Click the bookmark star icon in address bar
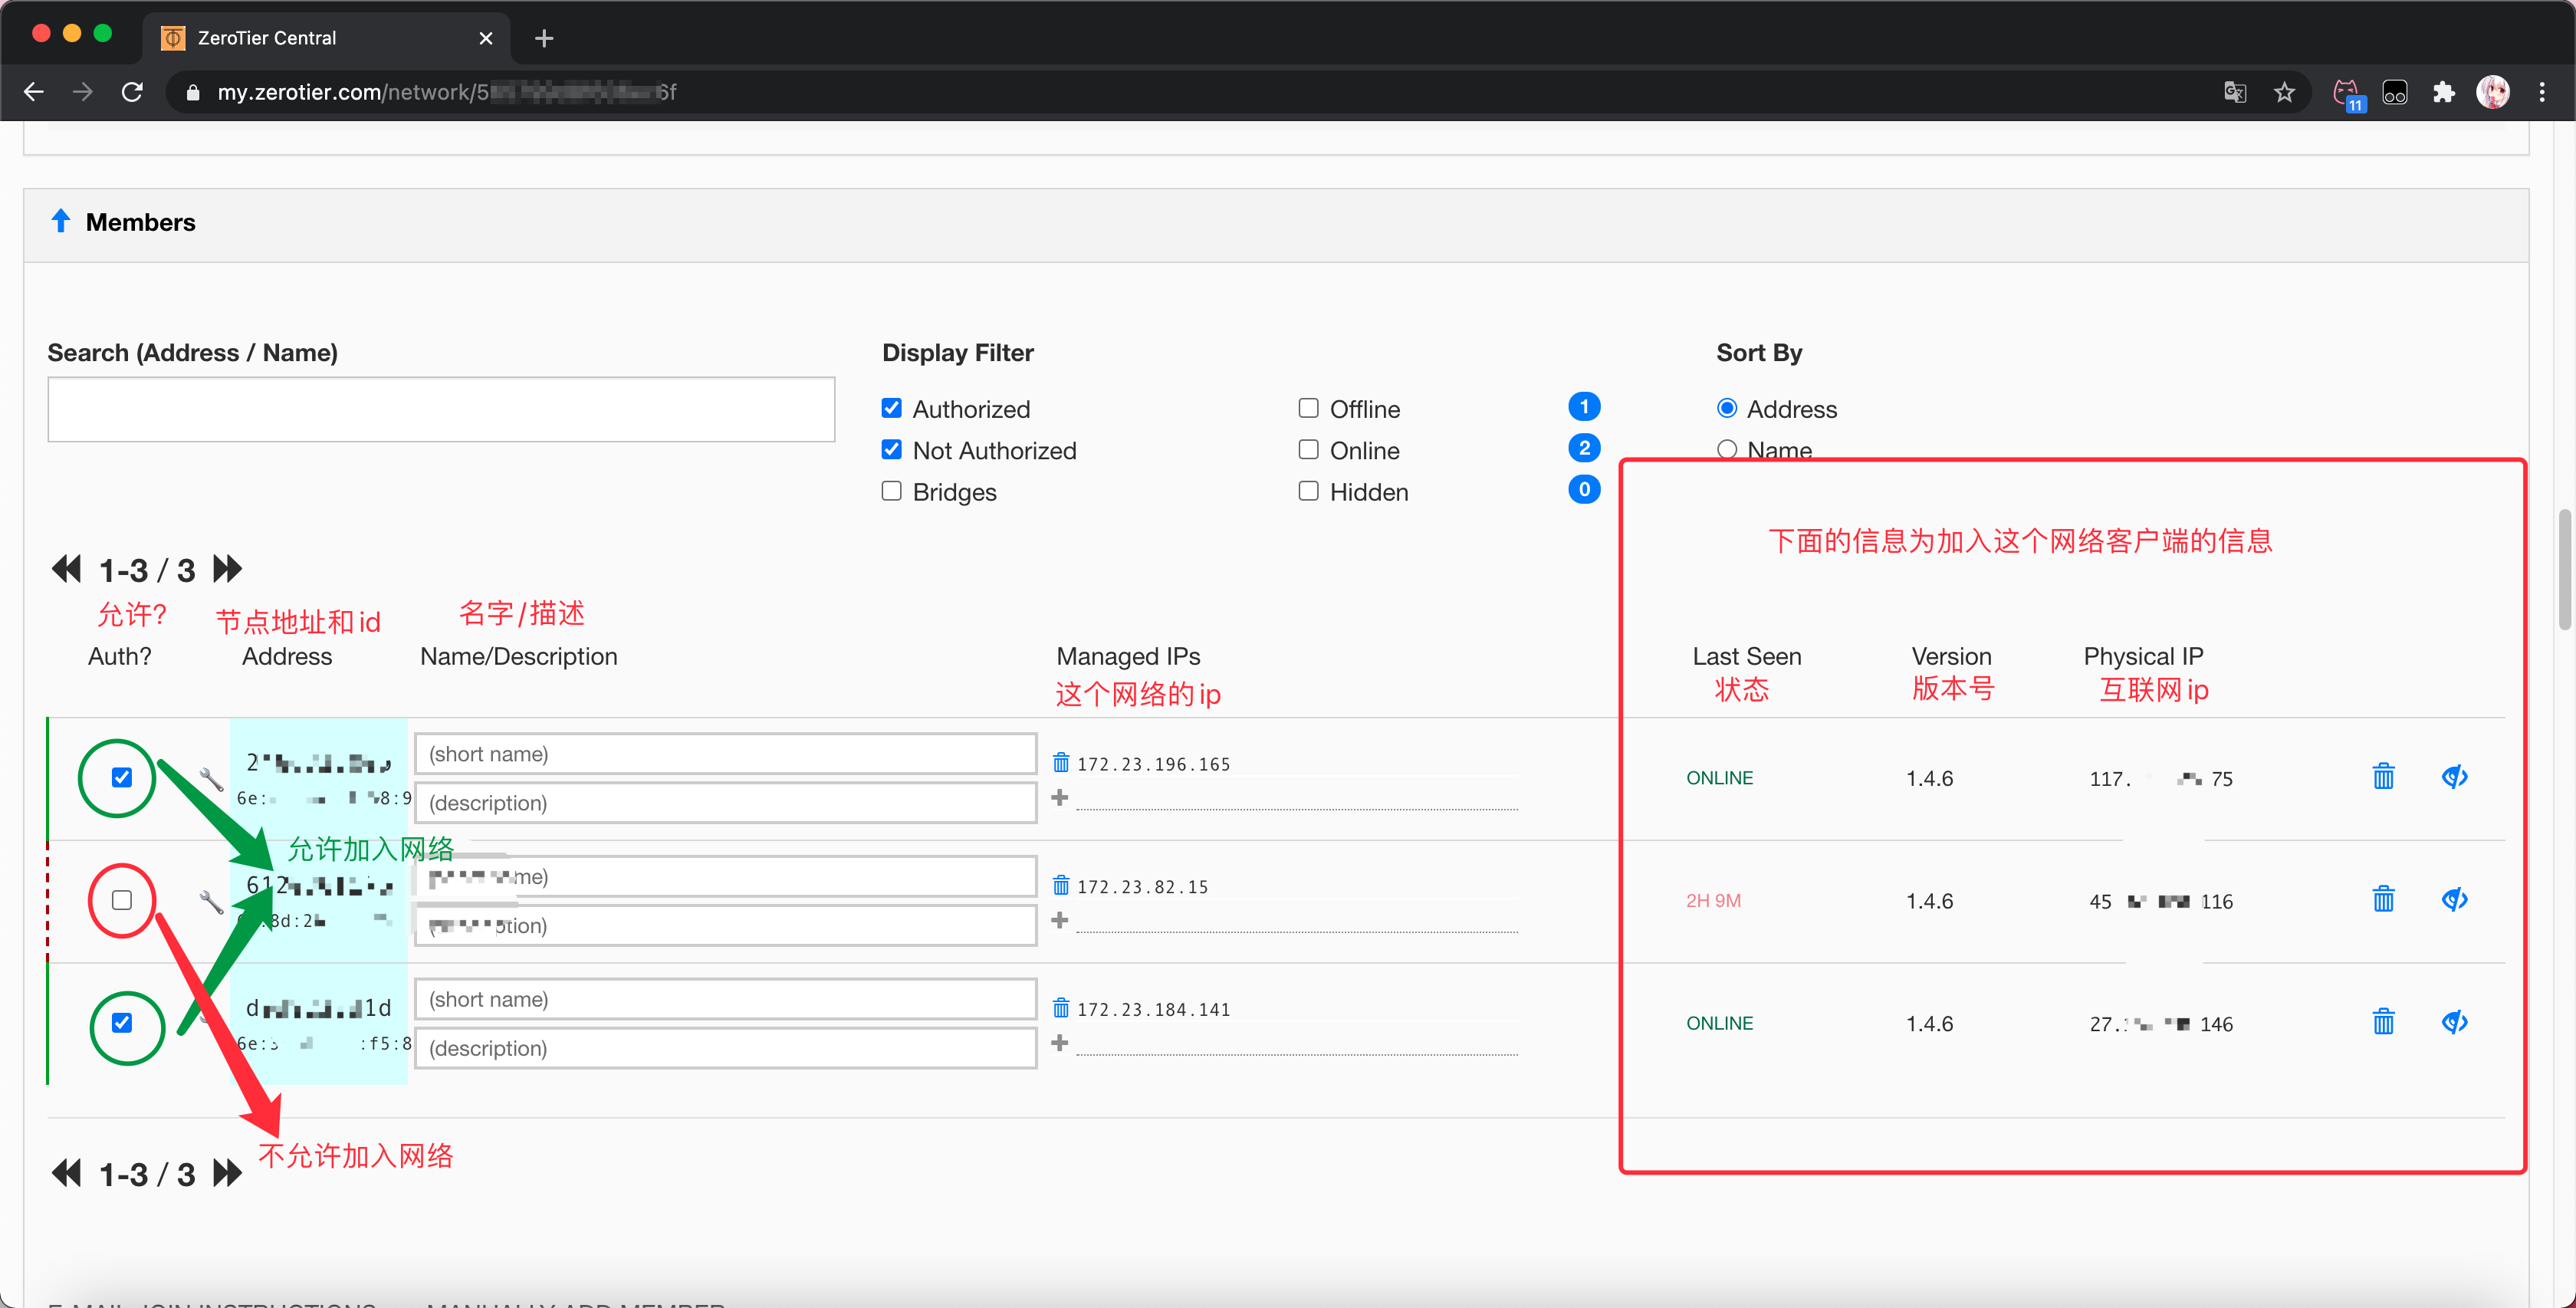 point(2284,93)
